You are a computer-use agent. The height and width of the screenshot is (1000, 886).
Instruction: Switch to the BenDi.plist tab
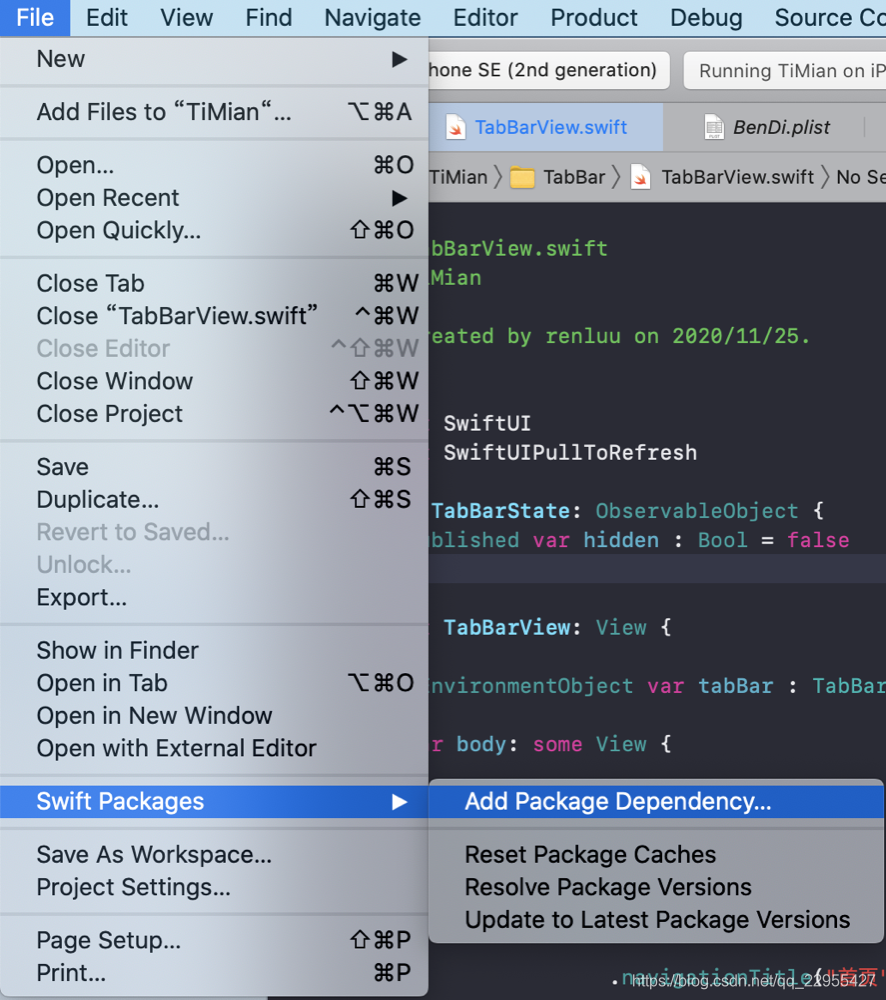point(767,127)
